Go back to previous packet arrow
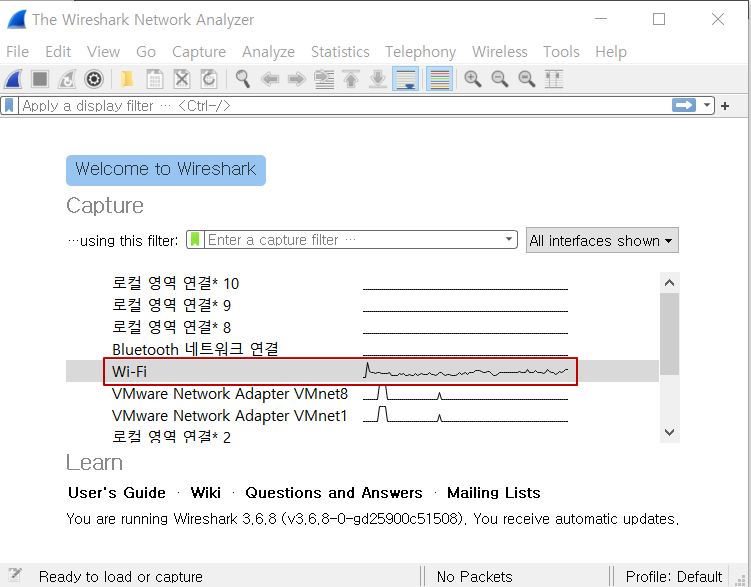The image size is (751, 587). pyautogui.click(x=270, y=79)
